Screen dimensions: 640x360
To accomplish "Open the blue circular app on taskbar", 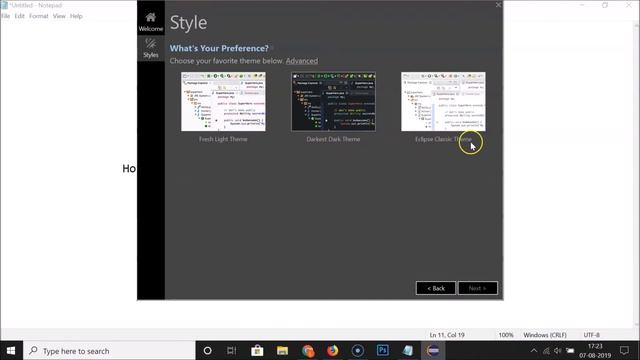I will pyautogui.click(x=358, y=351).
